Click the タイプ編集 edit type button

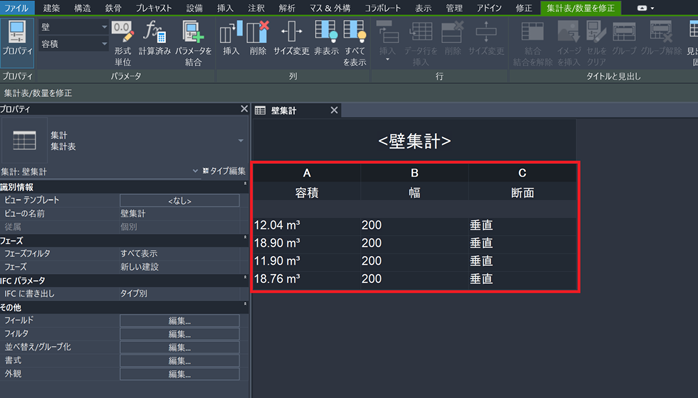click(224, 171)
